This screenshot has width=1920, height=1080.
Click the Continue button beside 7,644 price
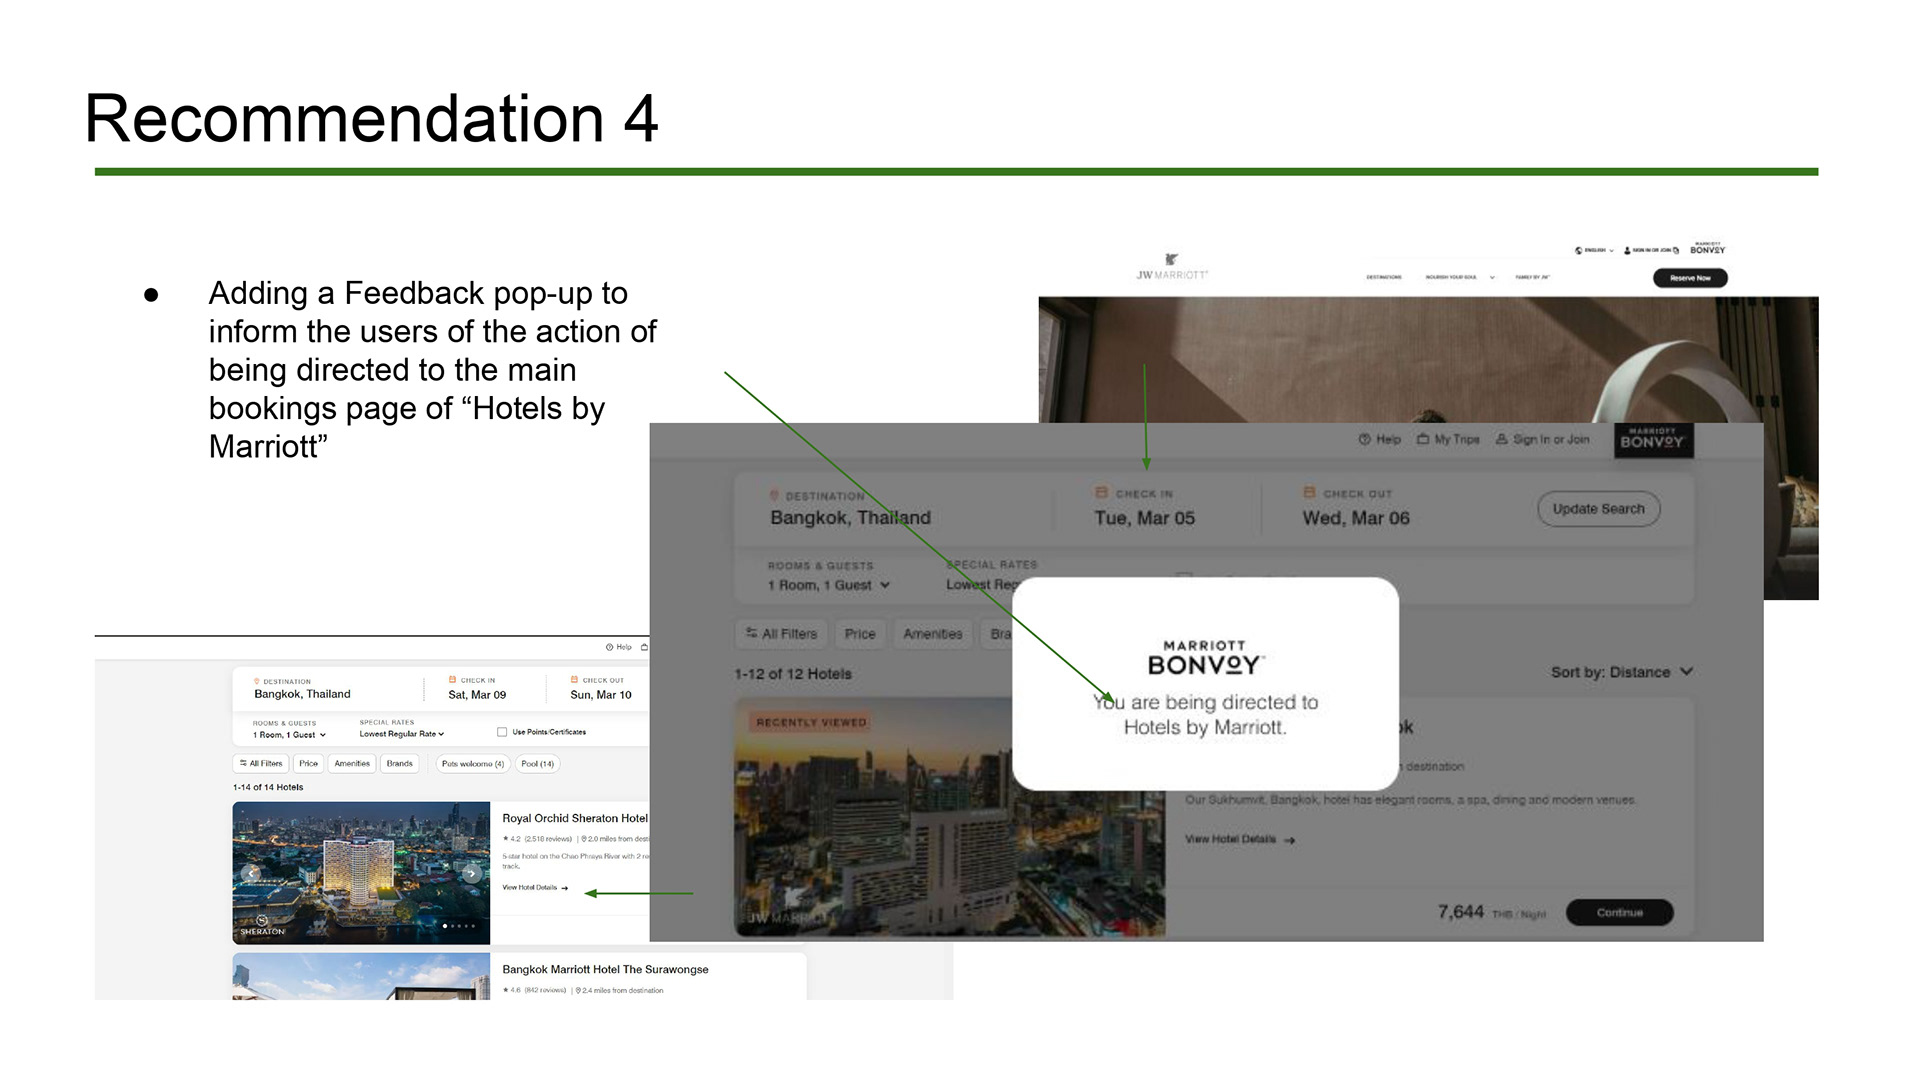(x=1619, y=912)
